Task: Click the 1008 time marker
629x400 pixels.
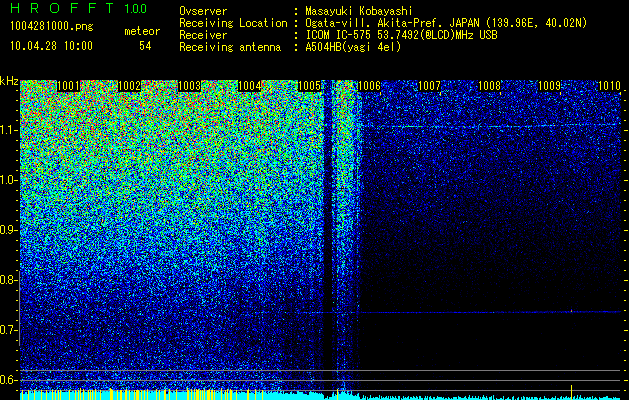Action: pos(489,86)
